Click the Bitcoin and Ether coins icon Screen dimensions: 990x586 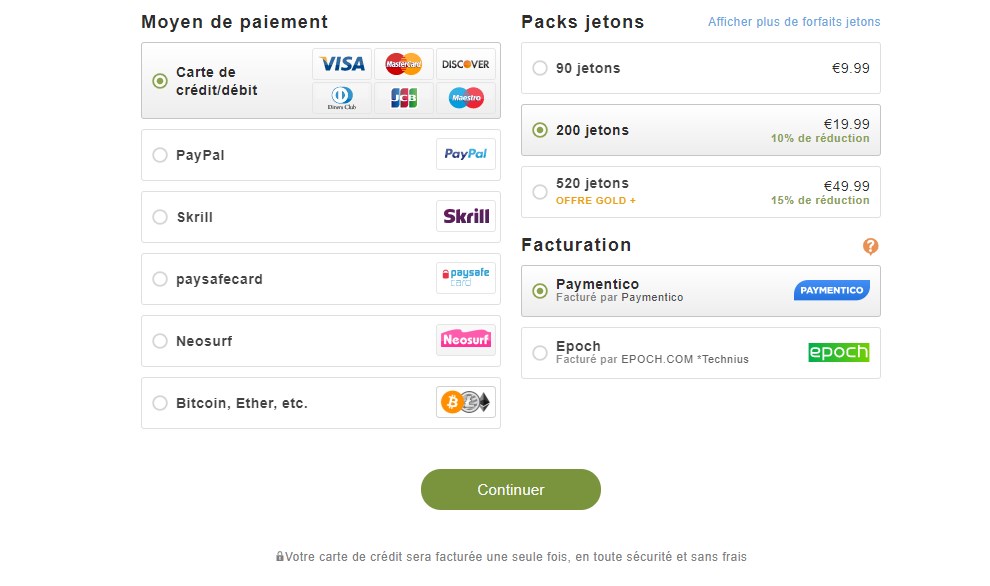point(465,402)
